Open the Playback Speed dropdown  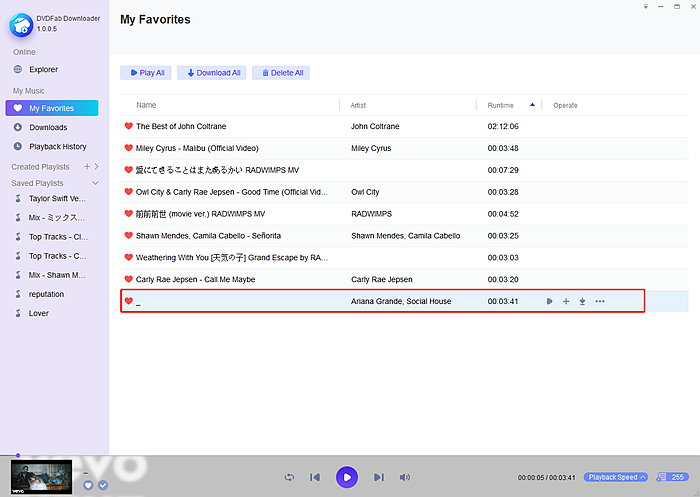tap(616, 477)
